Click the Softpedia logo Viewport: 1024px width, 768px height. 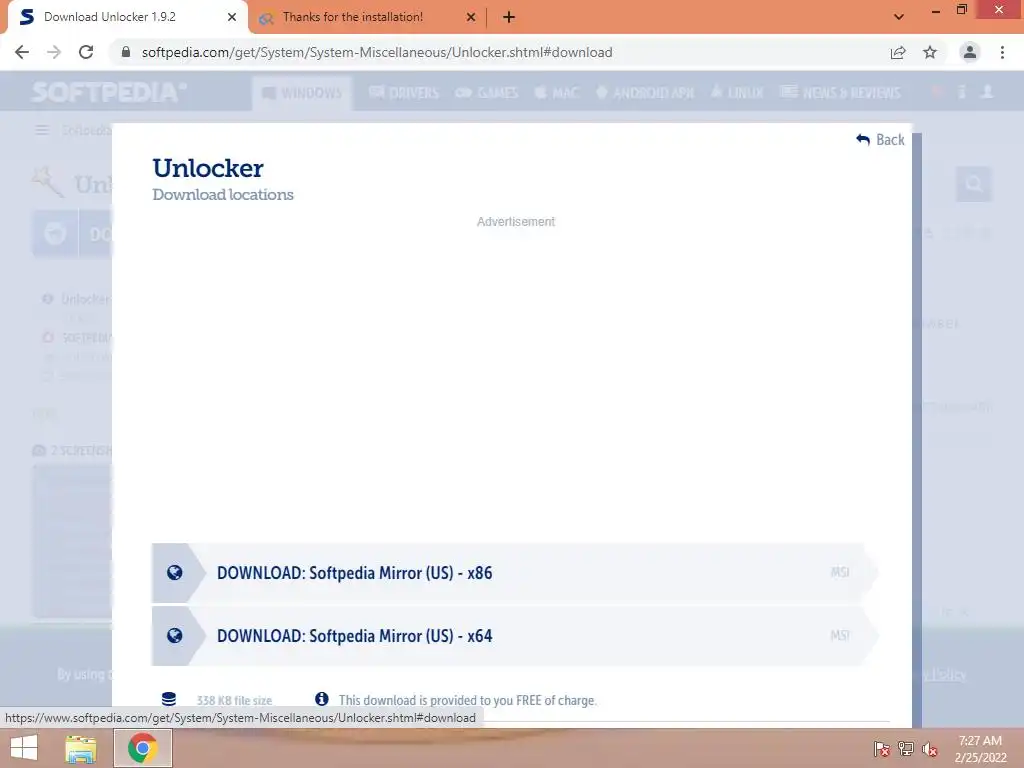click(x=109, y=92)
